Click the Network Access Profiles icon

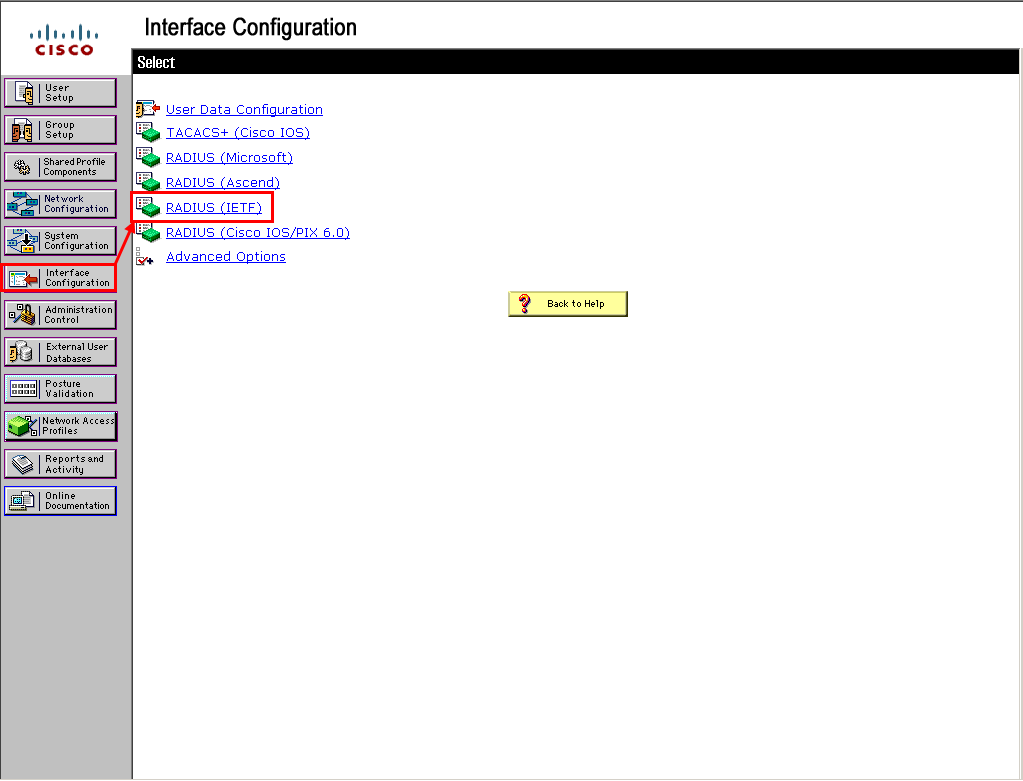pyautogui.click(x=23, y=426)
